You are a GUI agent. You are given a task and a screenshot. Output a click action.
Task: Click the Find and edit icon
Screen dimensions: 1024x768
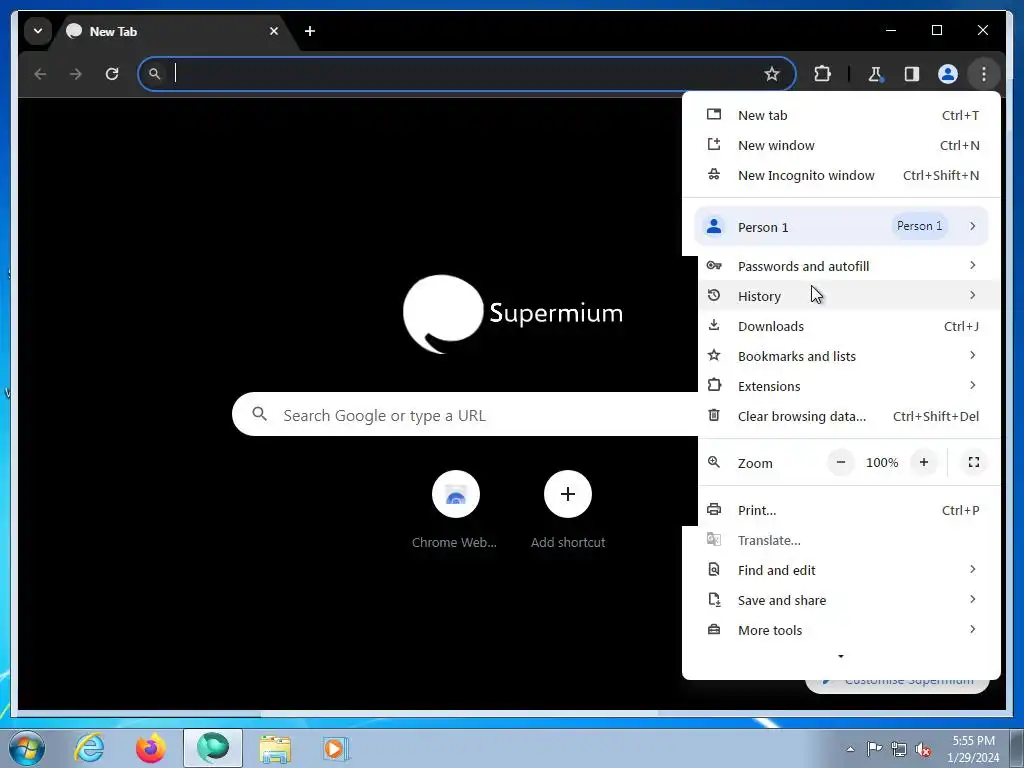click(714, 569)
